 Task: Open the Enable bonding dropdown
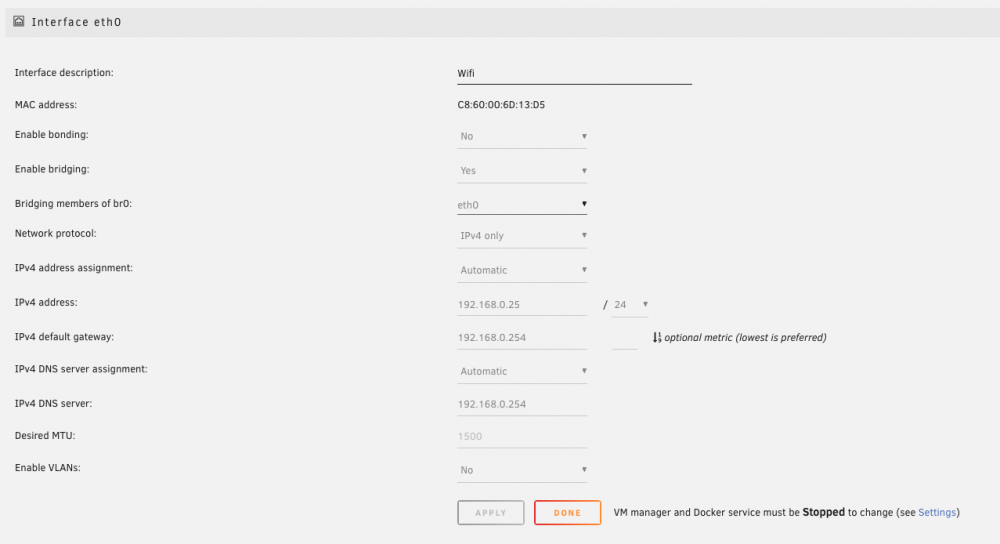click(522, 136)
